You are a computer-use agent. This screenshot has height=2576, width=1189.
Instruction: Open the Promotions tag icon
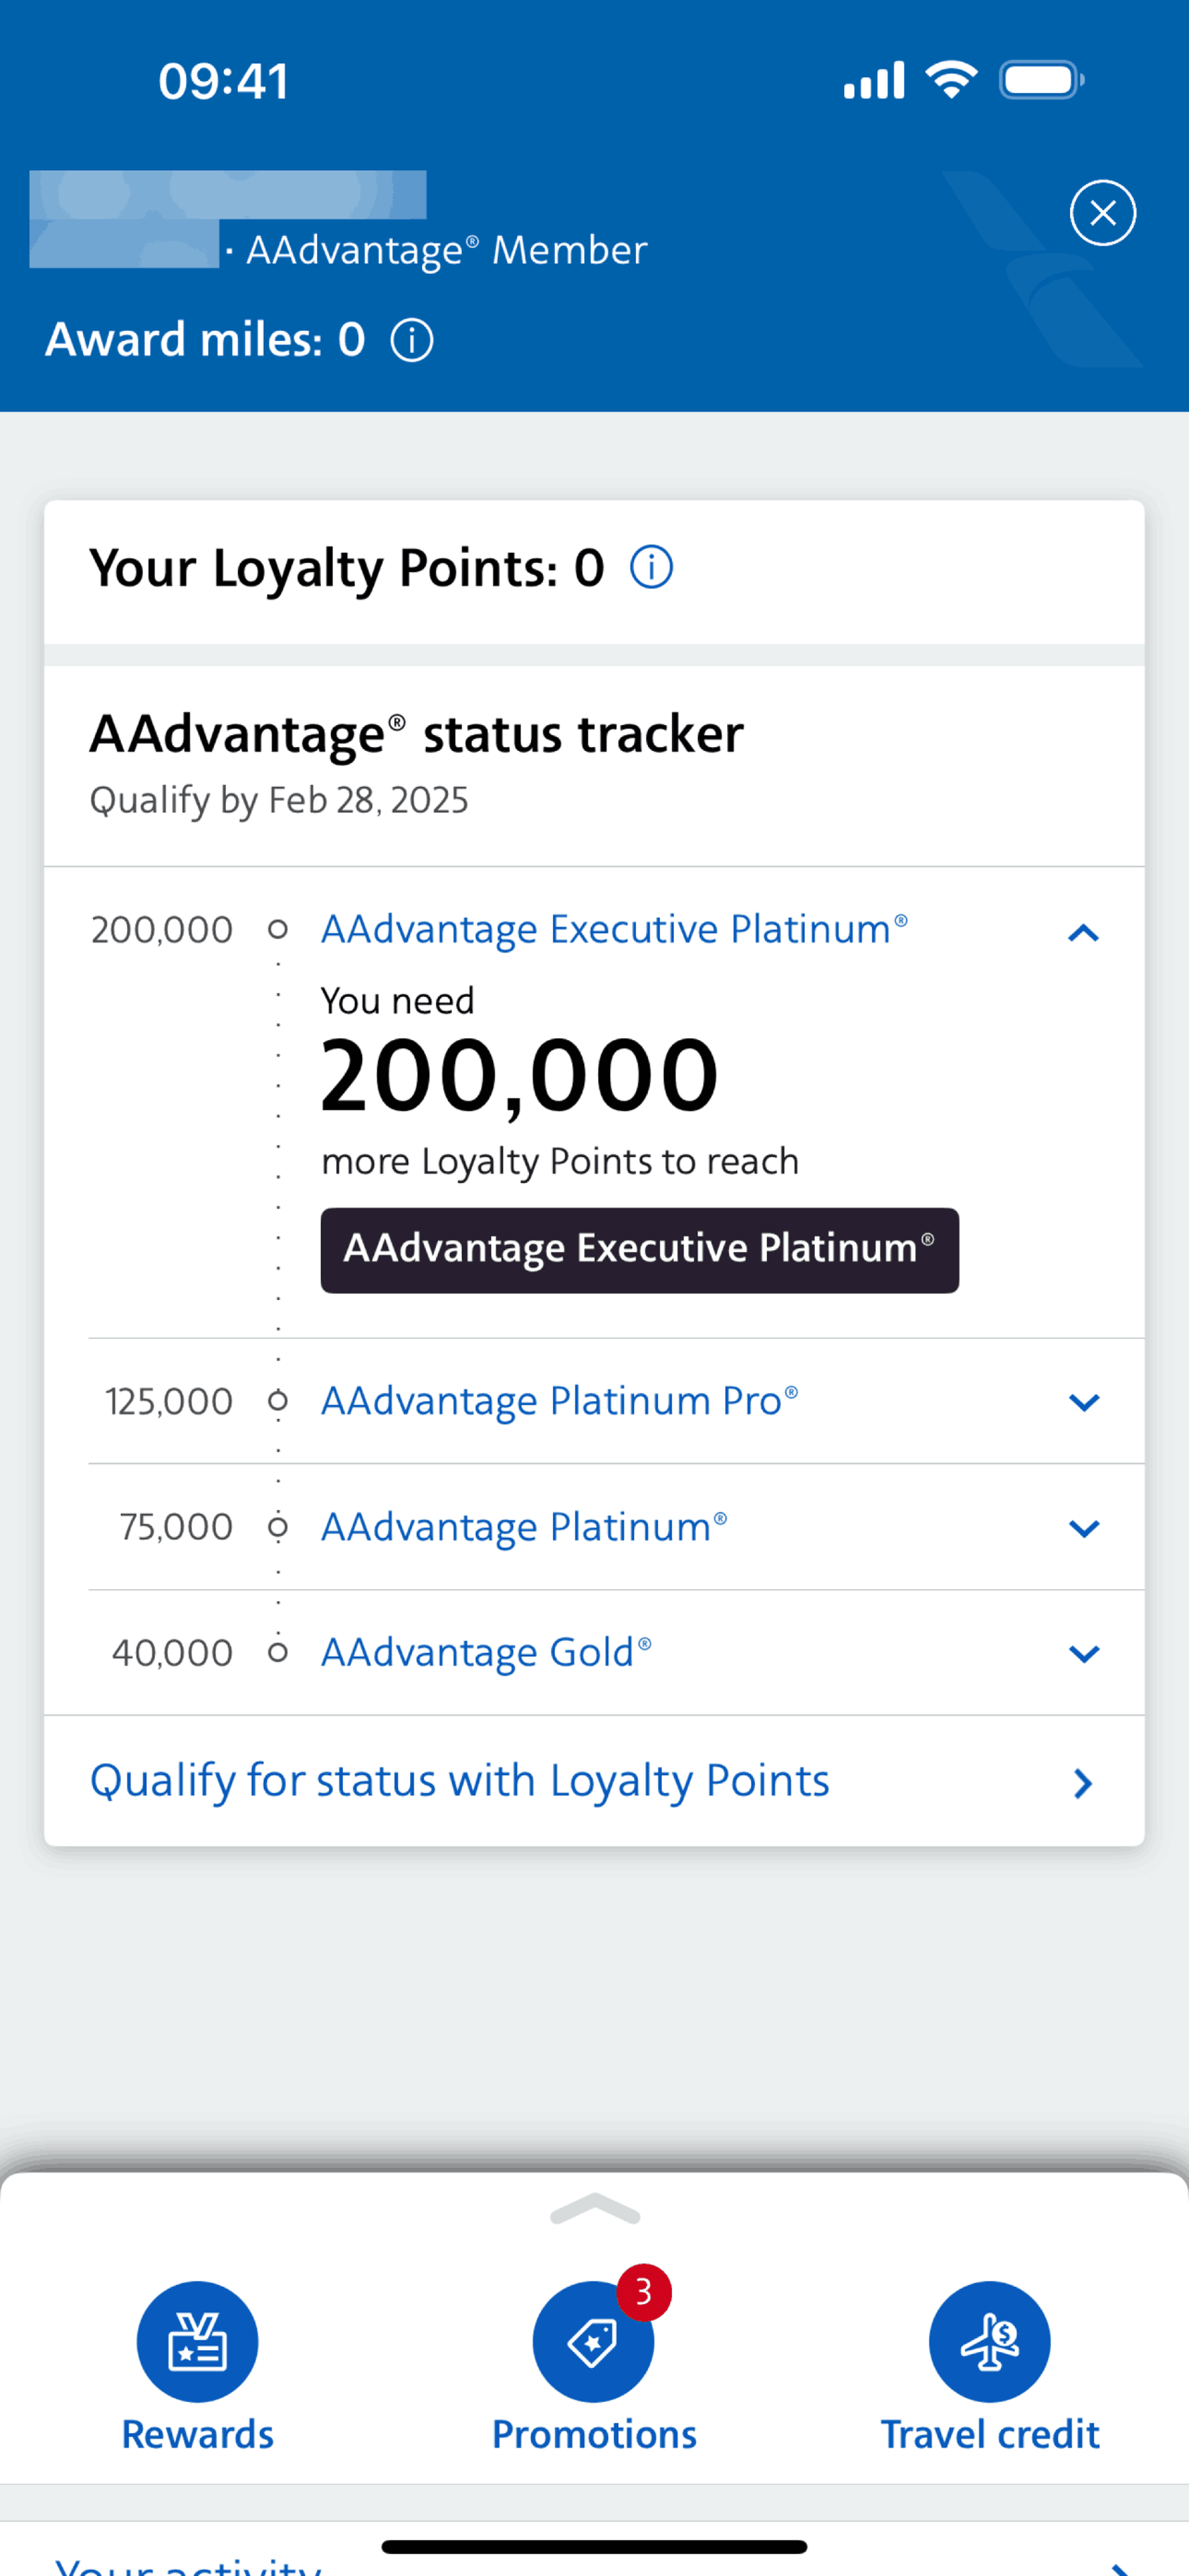593,2341
